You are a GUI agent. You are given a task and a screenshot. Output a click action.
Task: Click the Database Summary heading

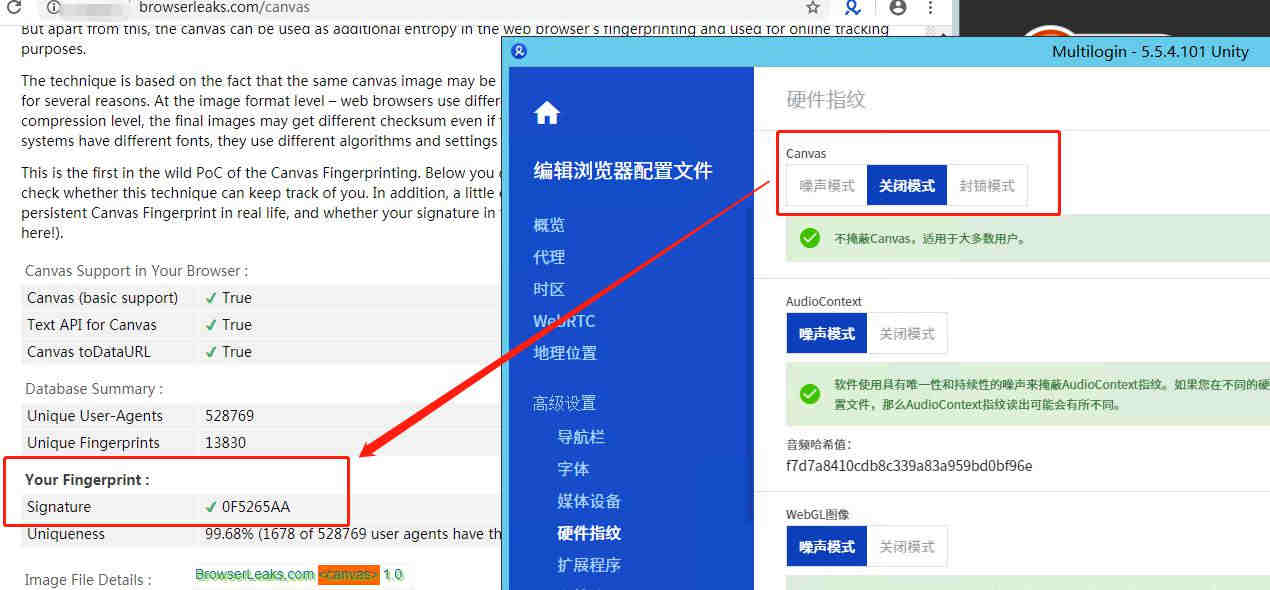94,389
